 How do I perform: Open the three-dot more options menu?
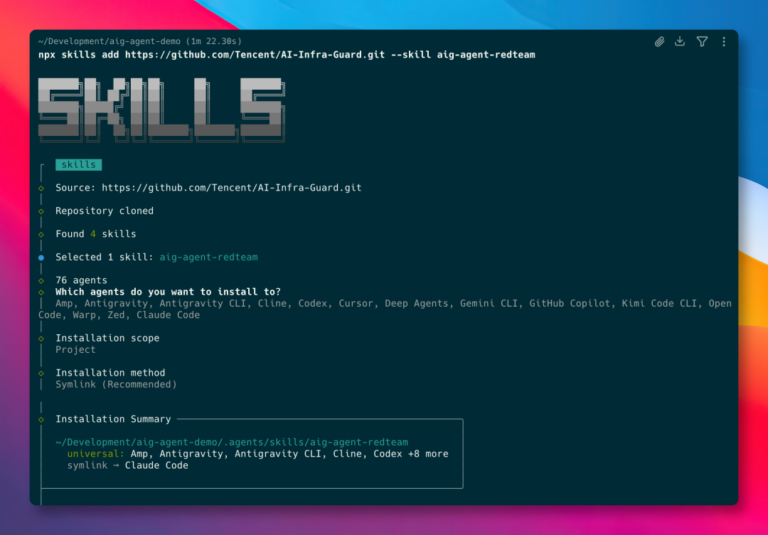pos(723,42)
